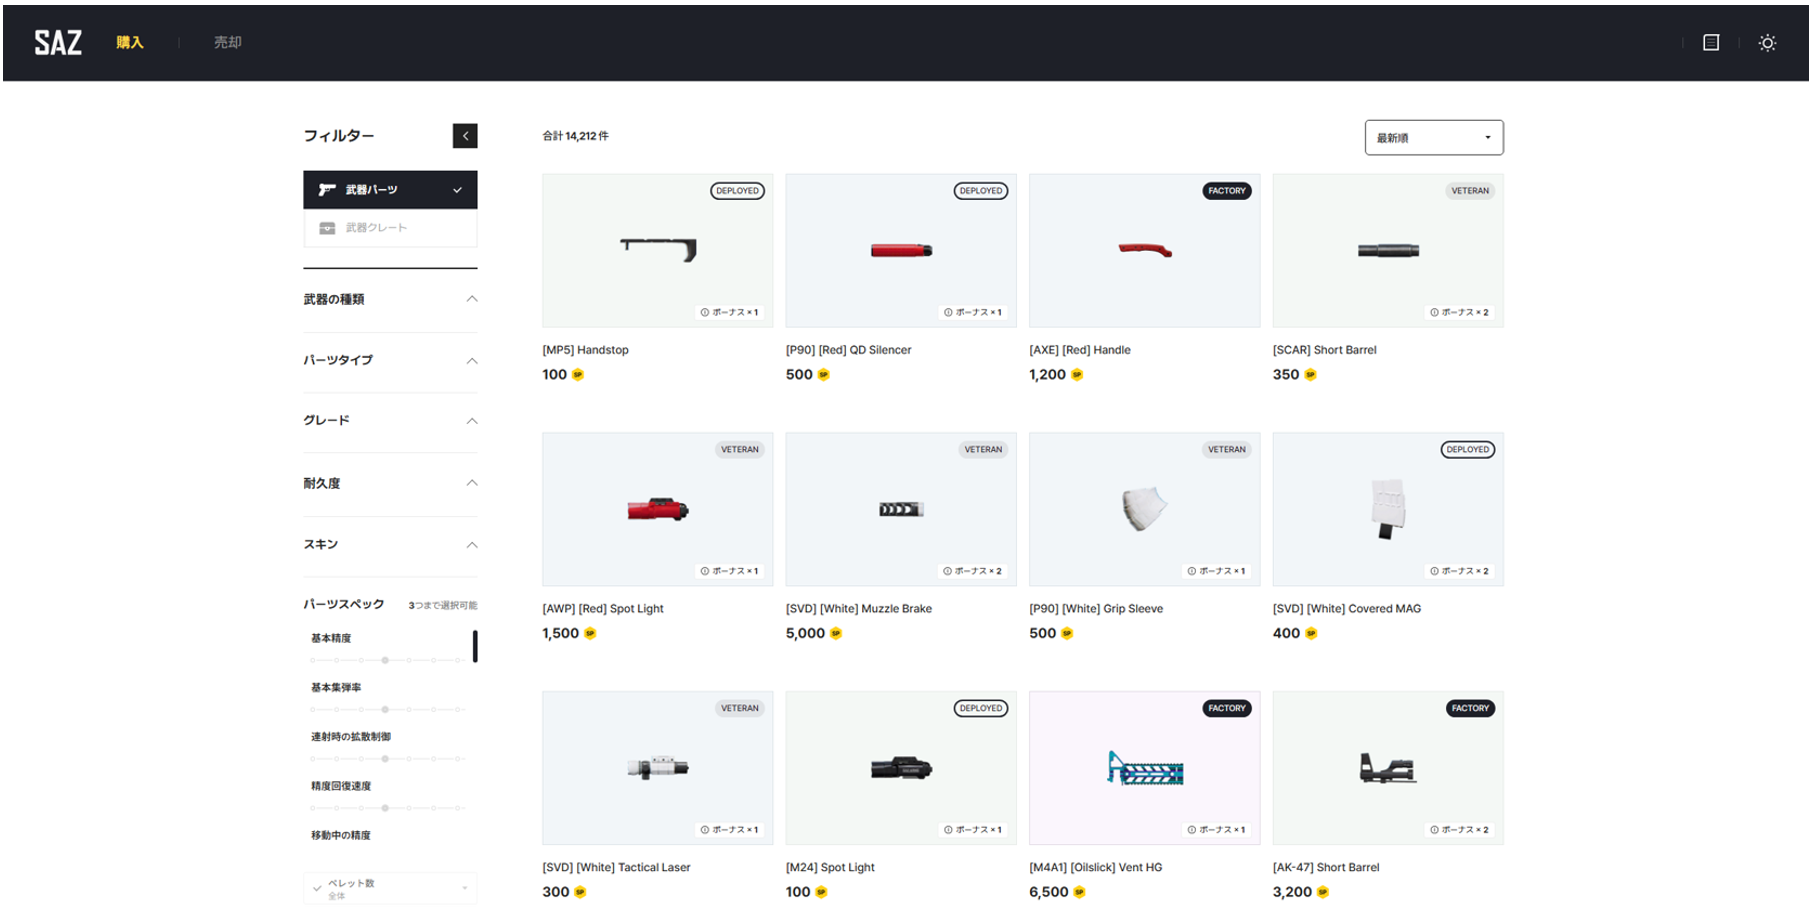The width and height of the screenshot is (1812, 907).
Task: Open the [SVD] [White] Covered MAG thumbnail
Action: [1388, 509]
